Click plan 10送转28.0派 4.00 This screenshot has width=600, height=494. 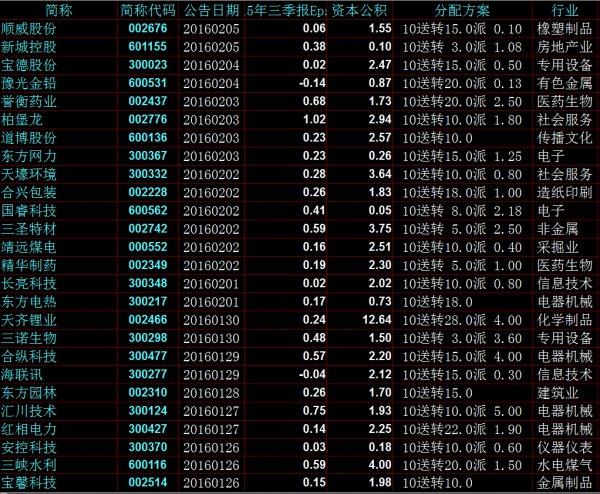pyautogui.click(x=462, y=320)
